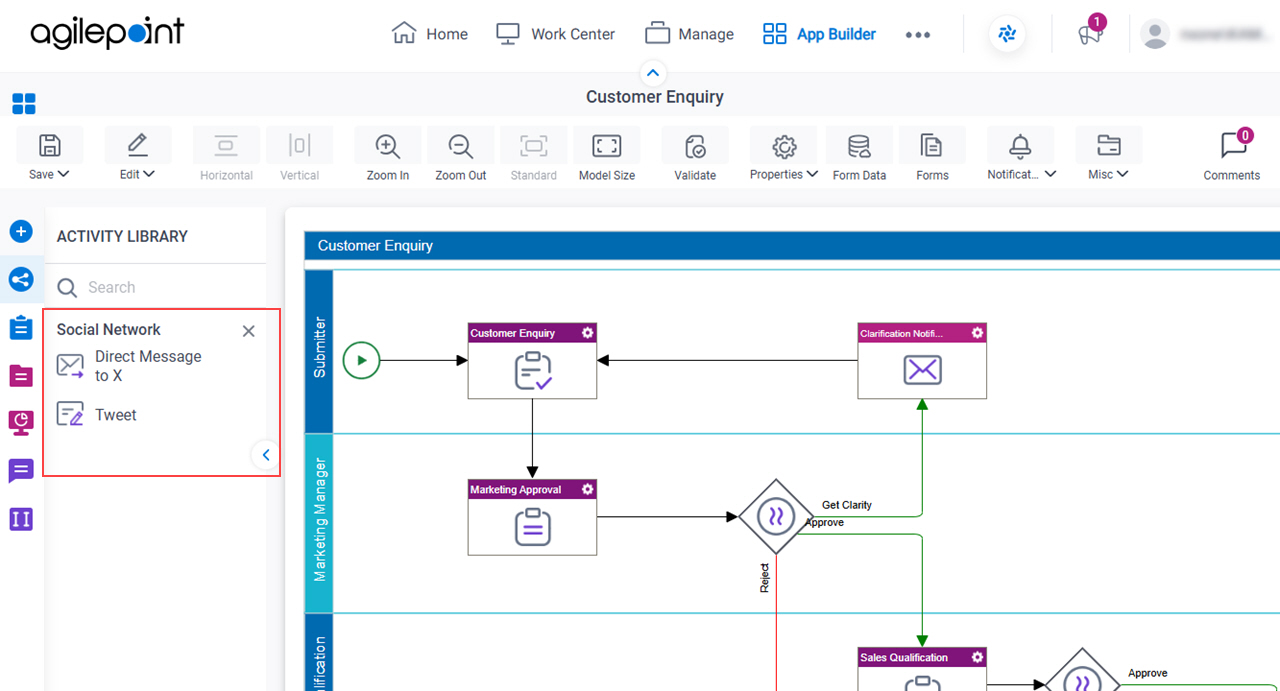1280x691 pixels.
Task: Open the magenta document sidebar icon
Action: (x=21, y=375)
